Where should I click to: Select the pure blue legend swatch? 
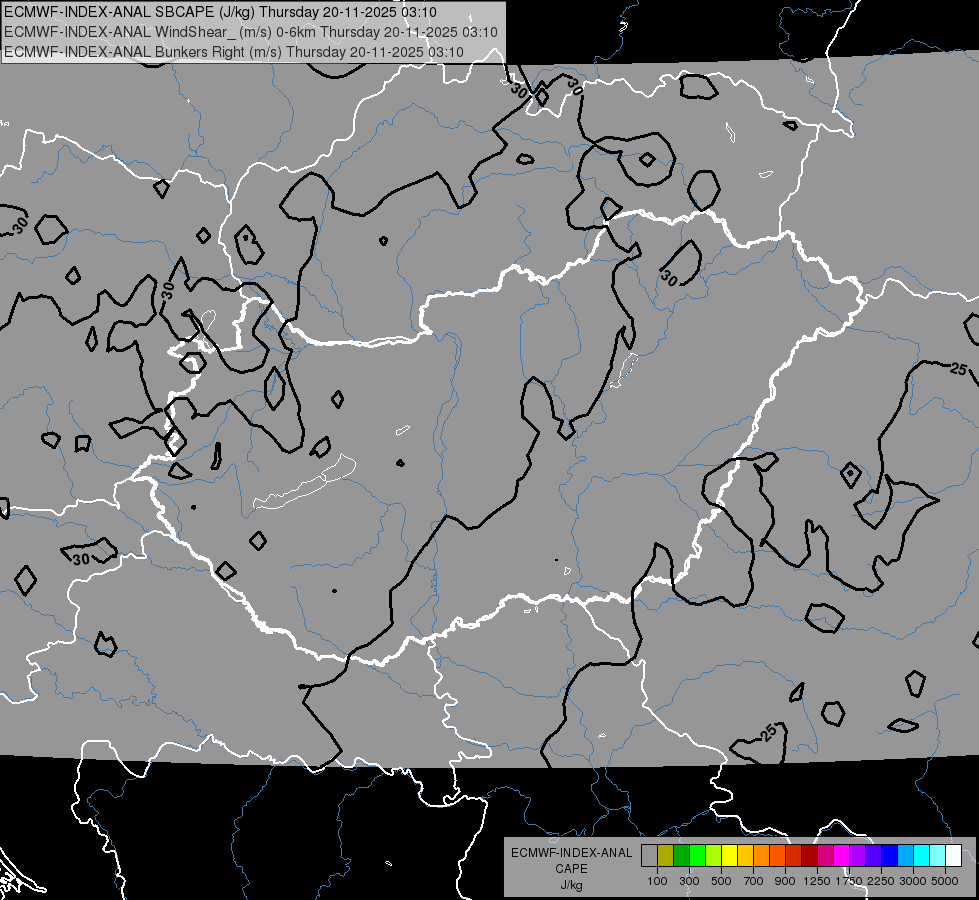[889, 855]
